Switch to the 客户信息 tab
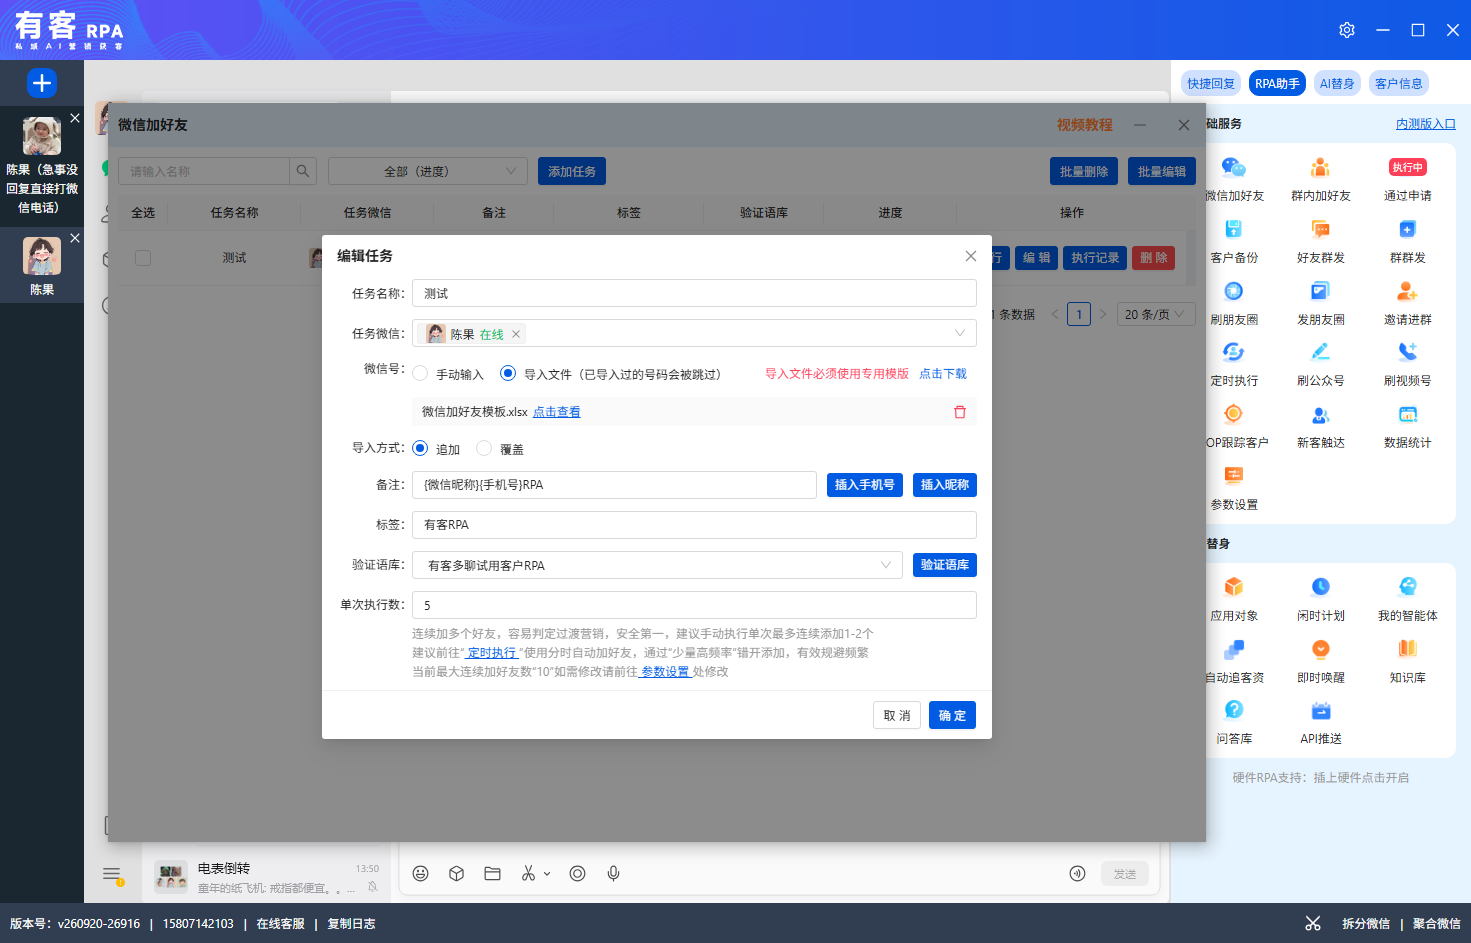The height and width of the screenshot is (943, 1471). pyautogui.click(x=1398, y=84)
